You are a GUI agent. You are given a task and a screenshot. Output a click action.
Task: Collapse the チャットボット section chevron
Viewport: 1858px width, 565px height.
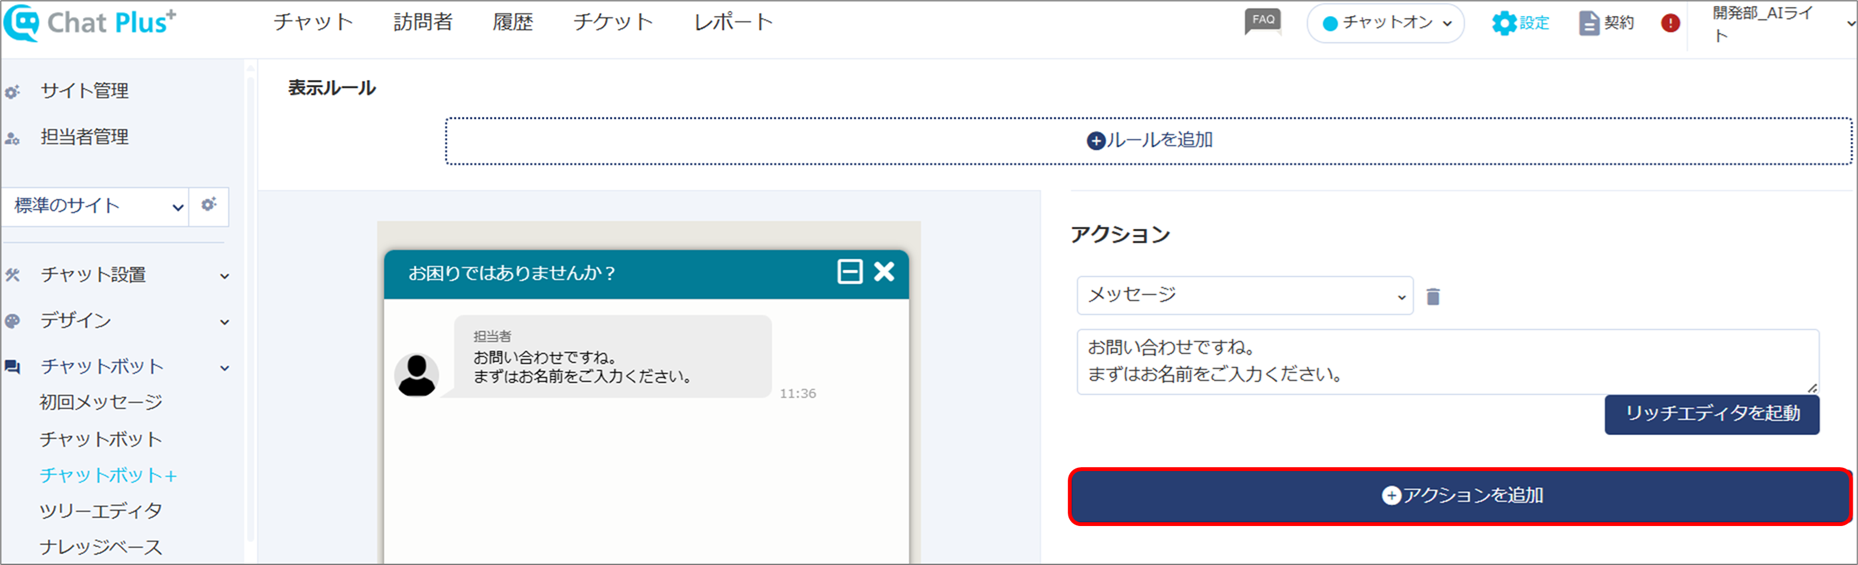(x=224, y=368)
